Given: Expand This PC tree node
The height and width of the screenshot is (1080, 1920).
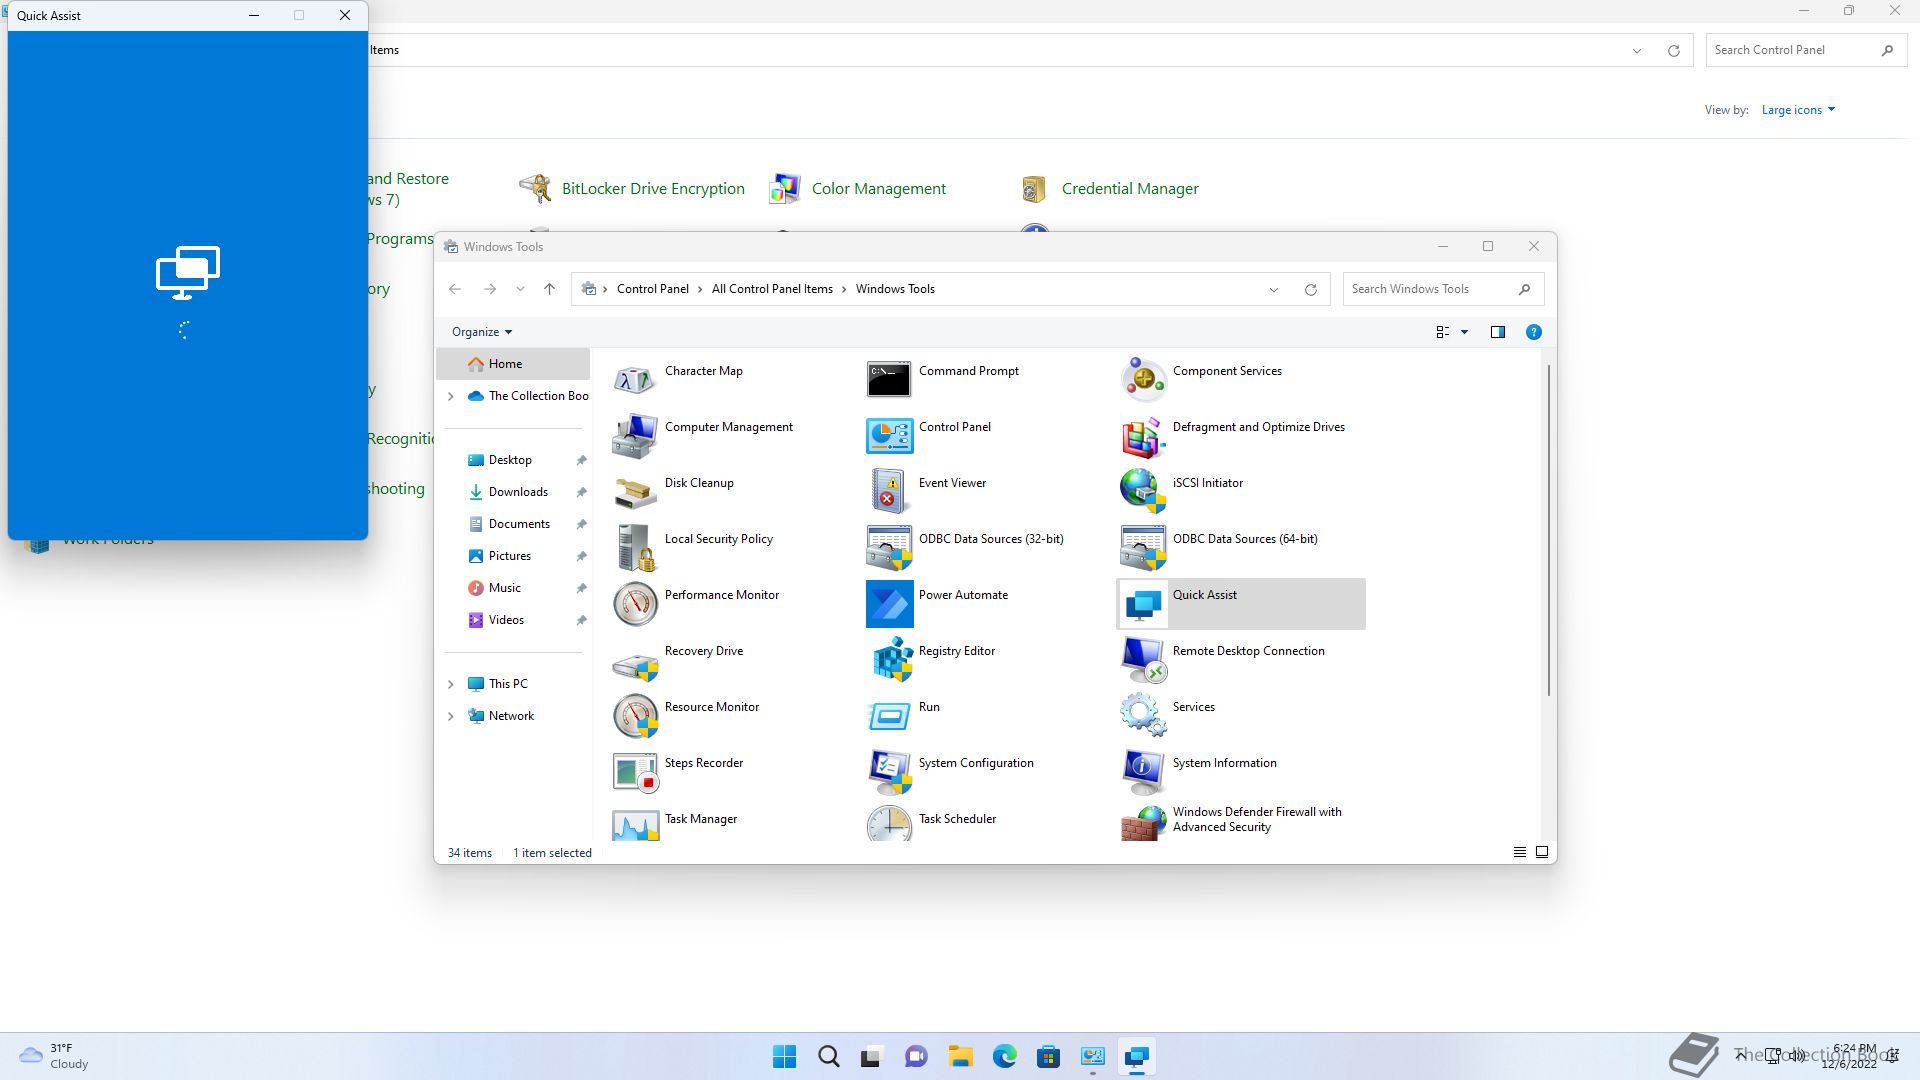Looking at the screenshot, I should tap(450, 684).
